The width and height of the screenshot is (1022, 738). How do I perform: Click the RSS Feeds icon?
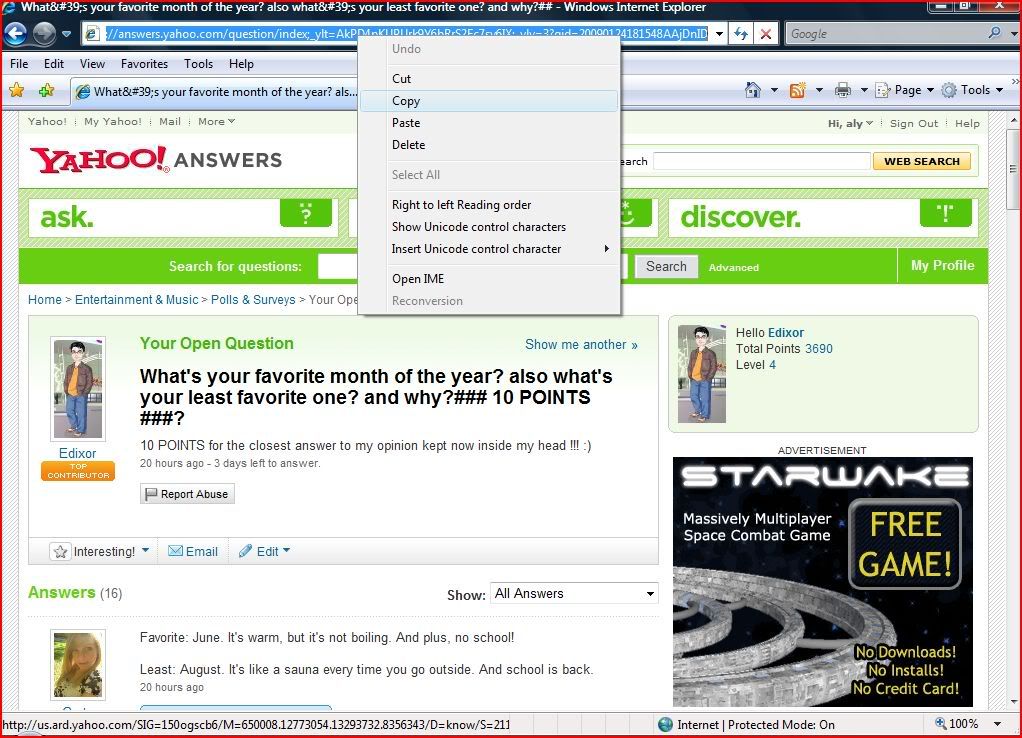(797, 90)
